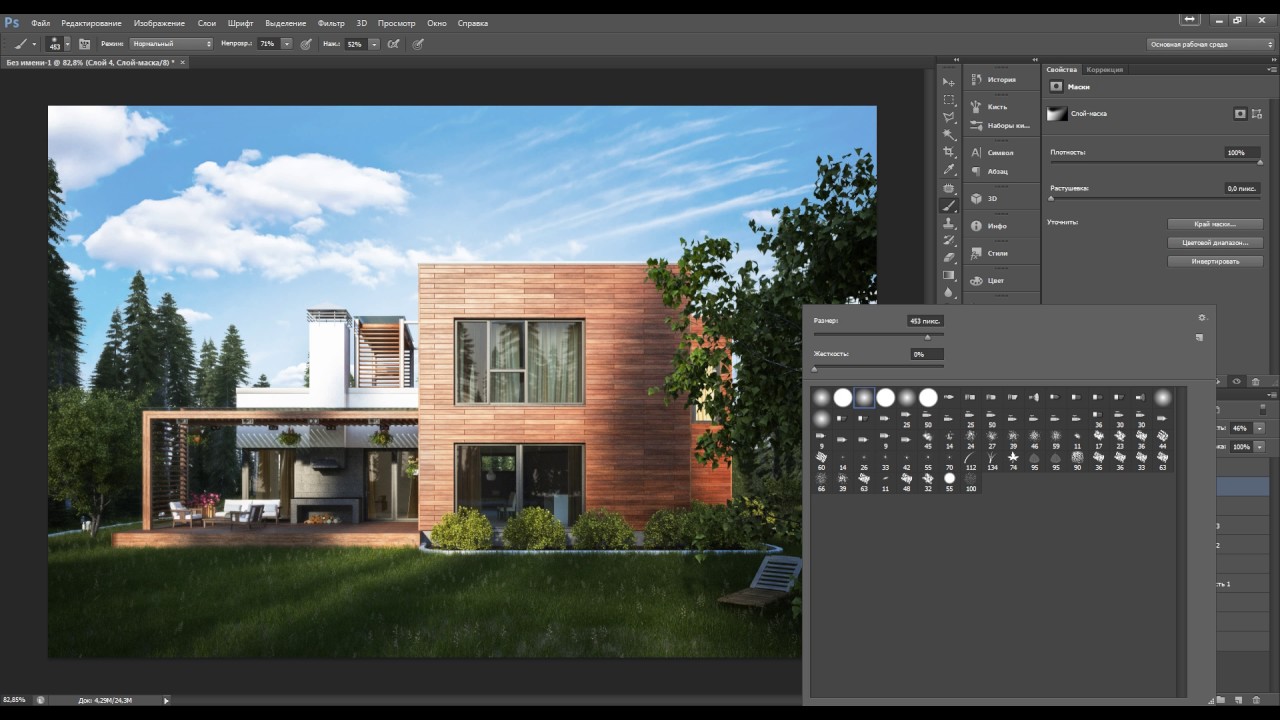The width and height of the screenshot is (1280, 720).
Task: Close the Без имени-1 document tab
Action: point(182,62)
